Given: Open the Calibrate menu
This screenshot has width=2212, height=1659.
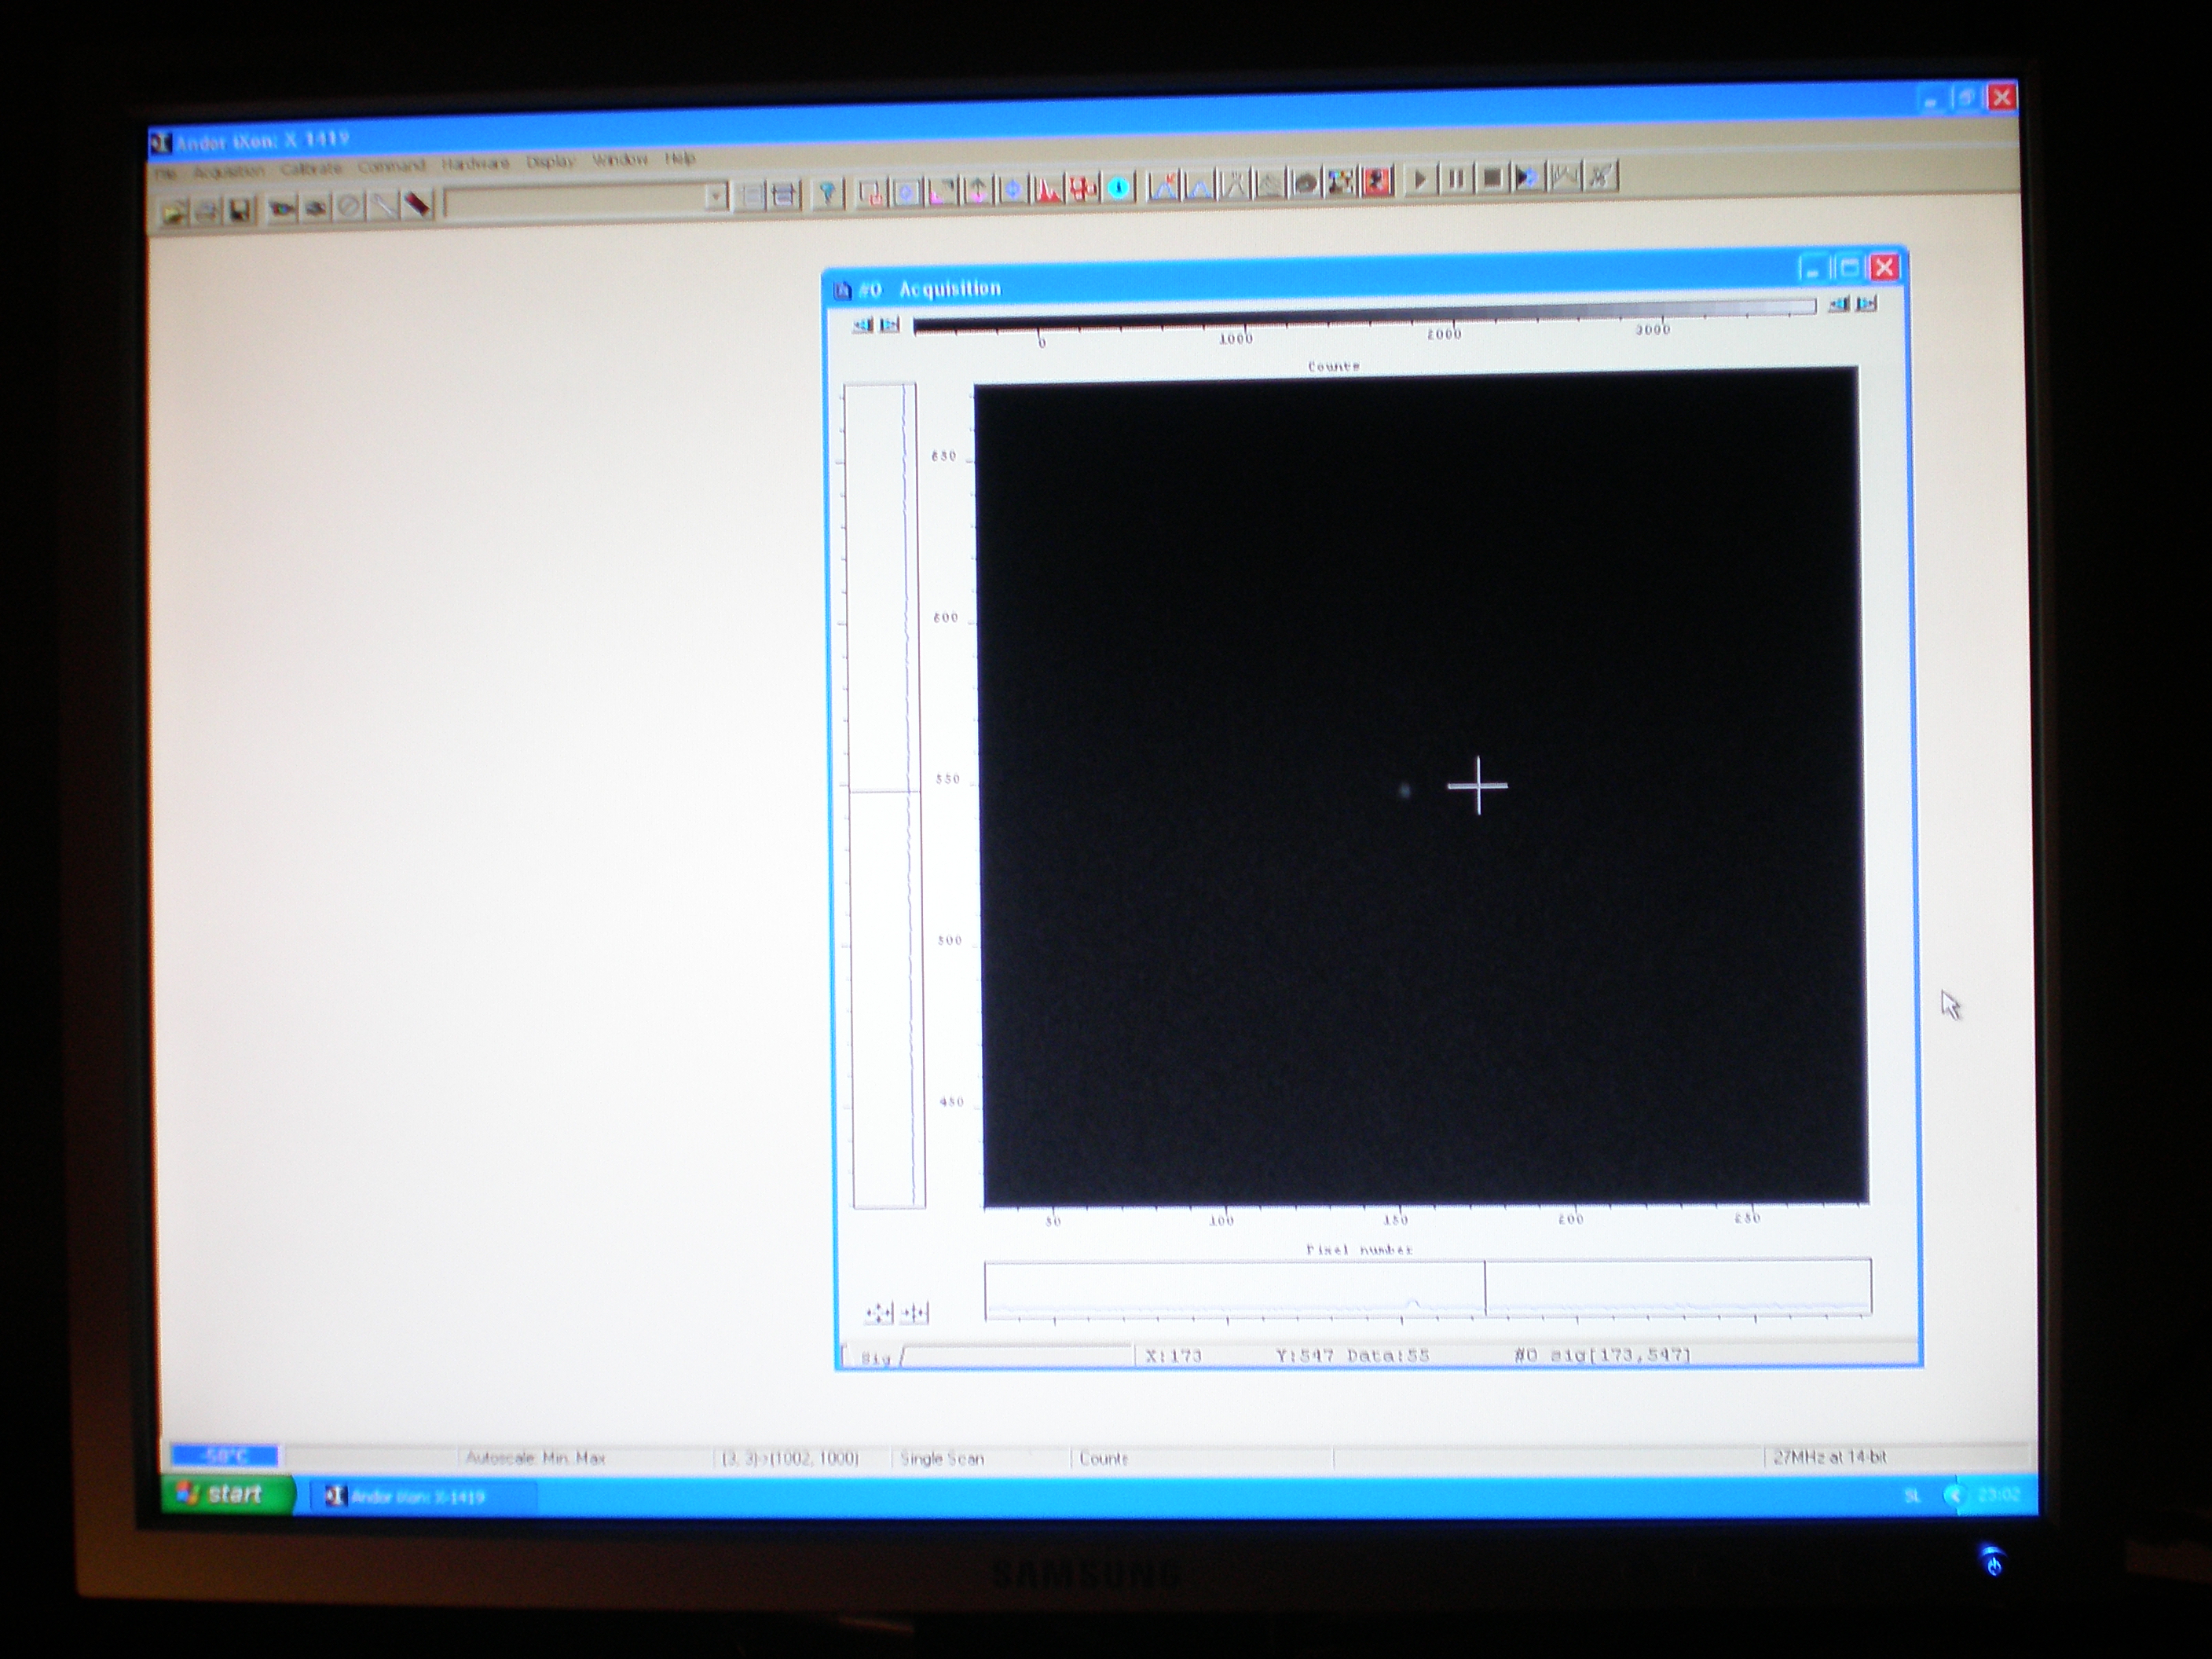Looking at the screenshot, I should (311, 169).
